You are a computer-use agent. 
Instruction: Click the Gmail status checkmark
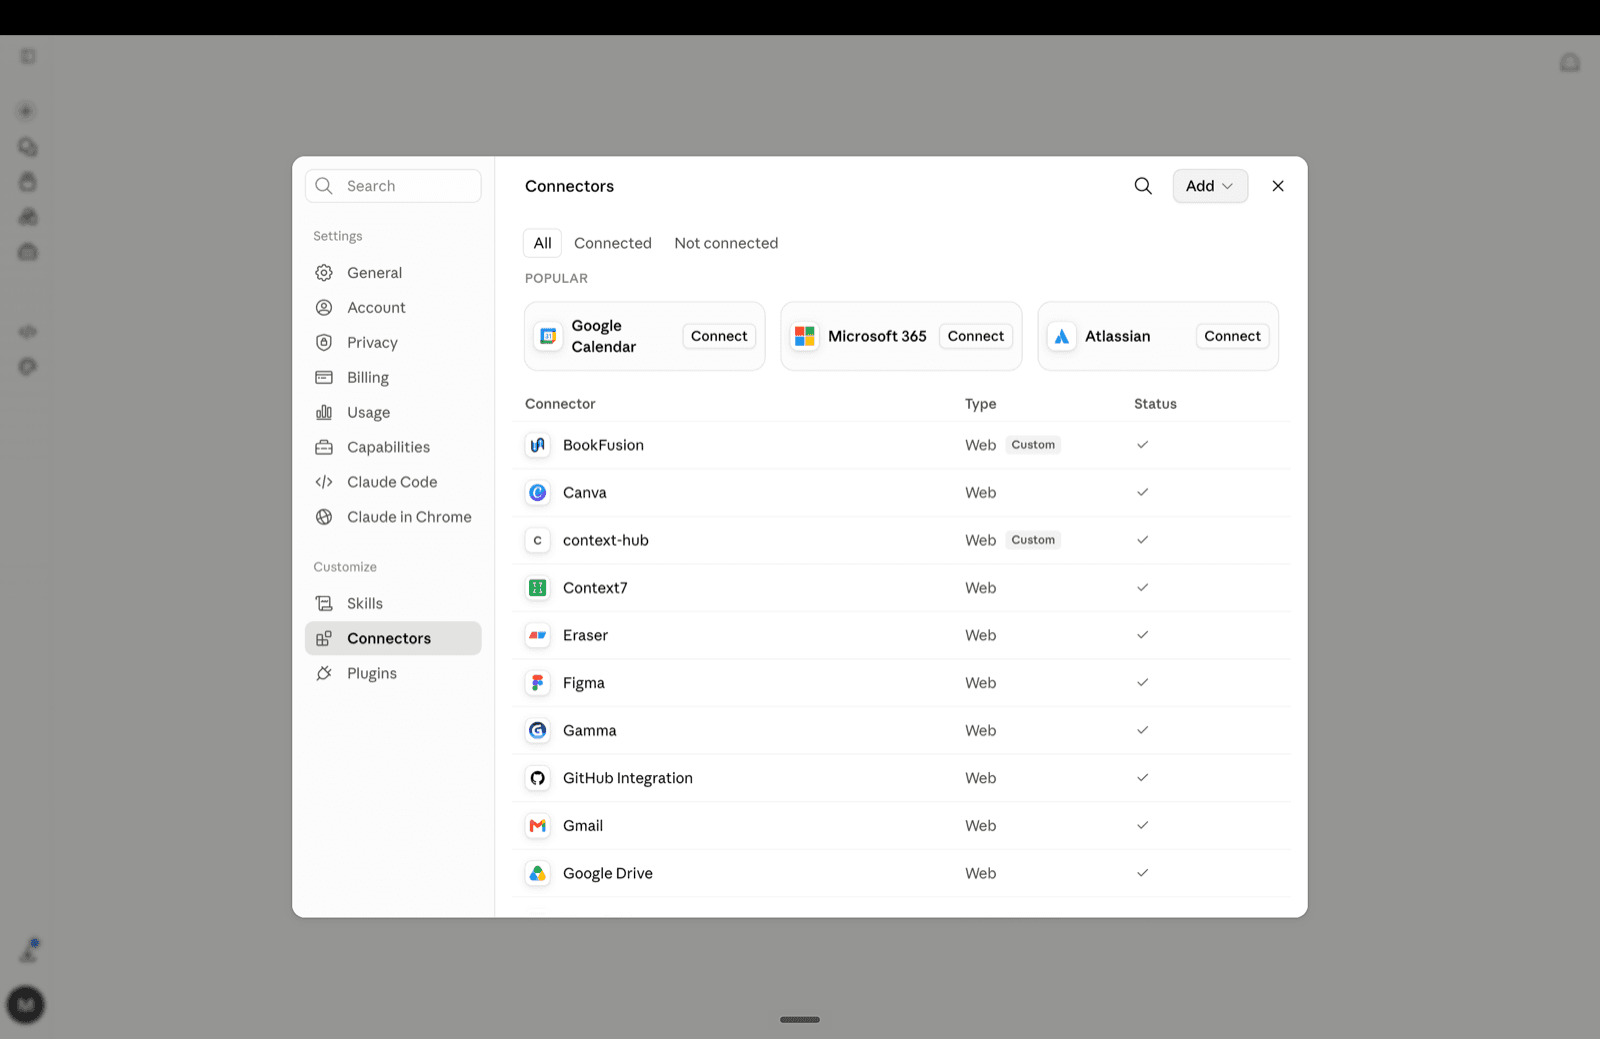tap(1142, 826)
